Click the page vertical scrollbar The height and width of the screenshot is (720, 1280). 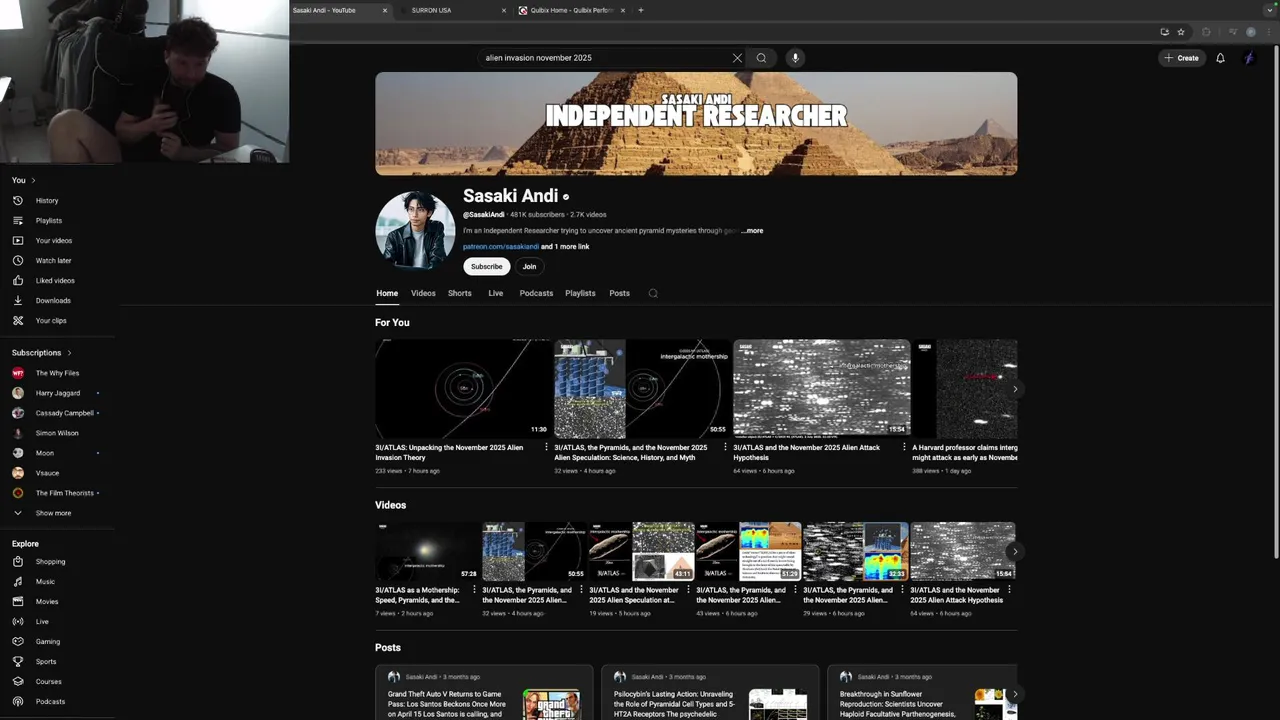coord(1275,300)
